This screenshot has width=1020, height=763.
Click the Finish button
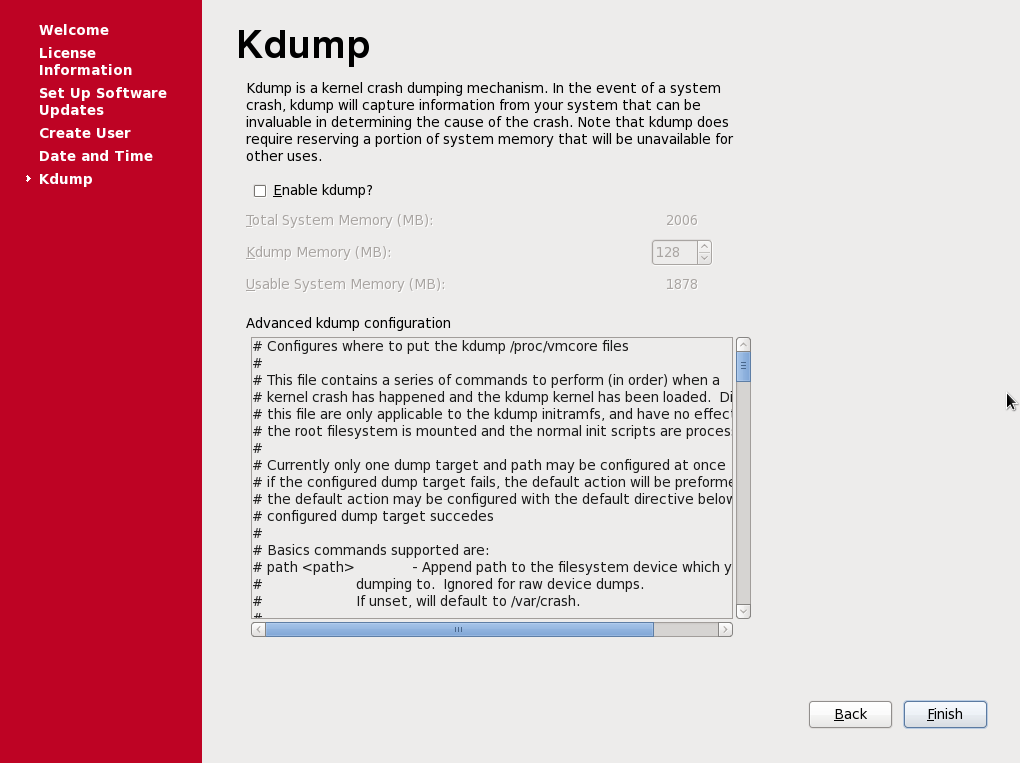tap(945, 714)
